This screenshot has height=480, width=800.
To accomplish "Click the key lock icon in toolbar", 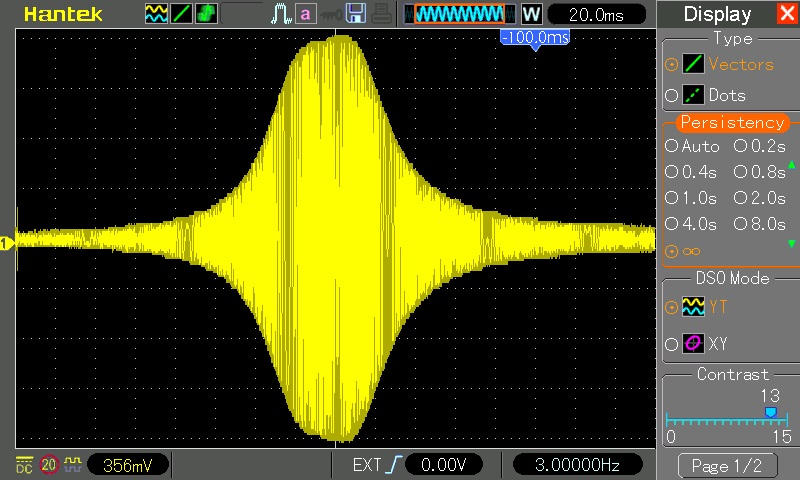I will click(x=330, y=14).
